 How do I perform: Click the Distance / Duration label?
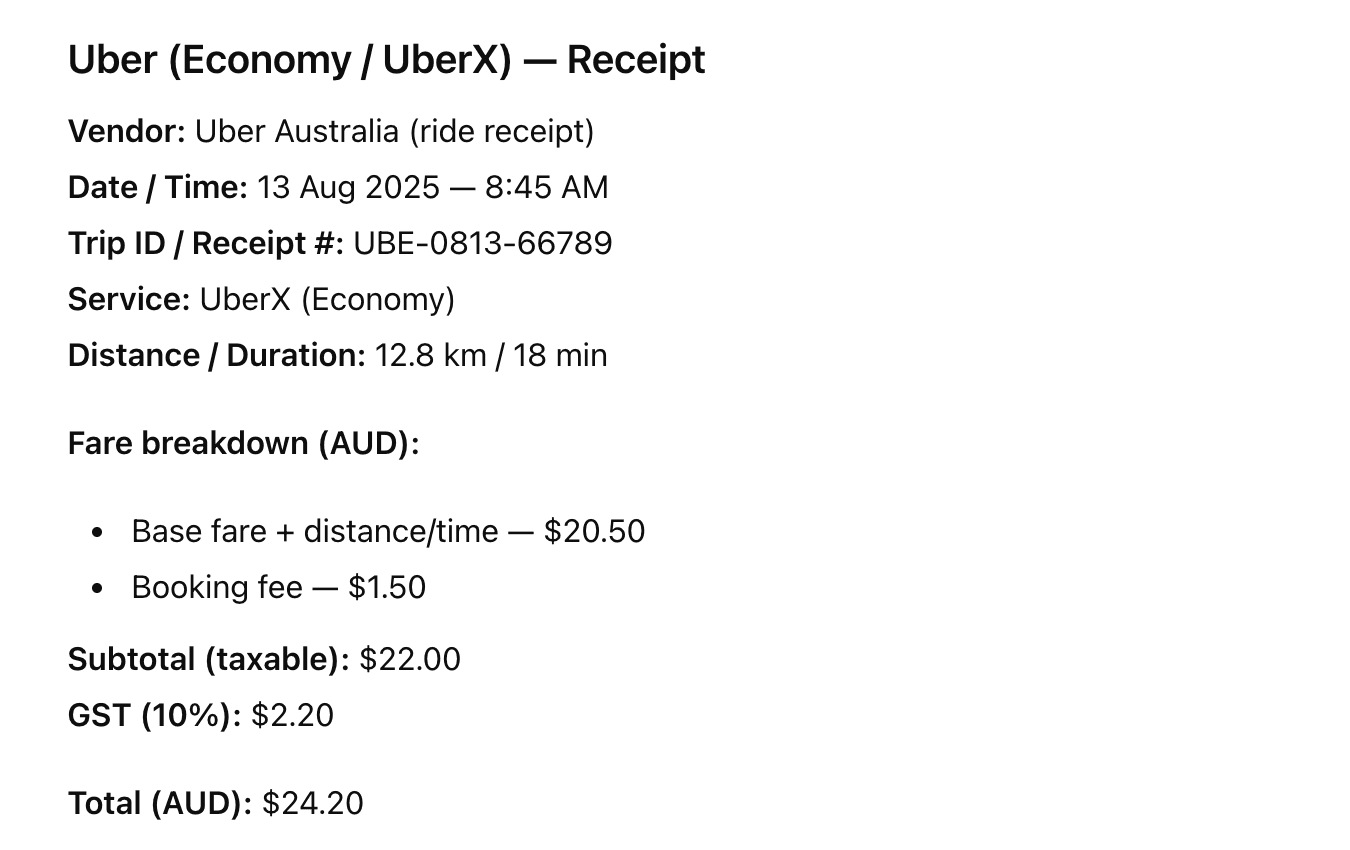click(x=216, y=355)
